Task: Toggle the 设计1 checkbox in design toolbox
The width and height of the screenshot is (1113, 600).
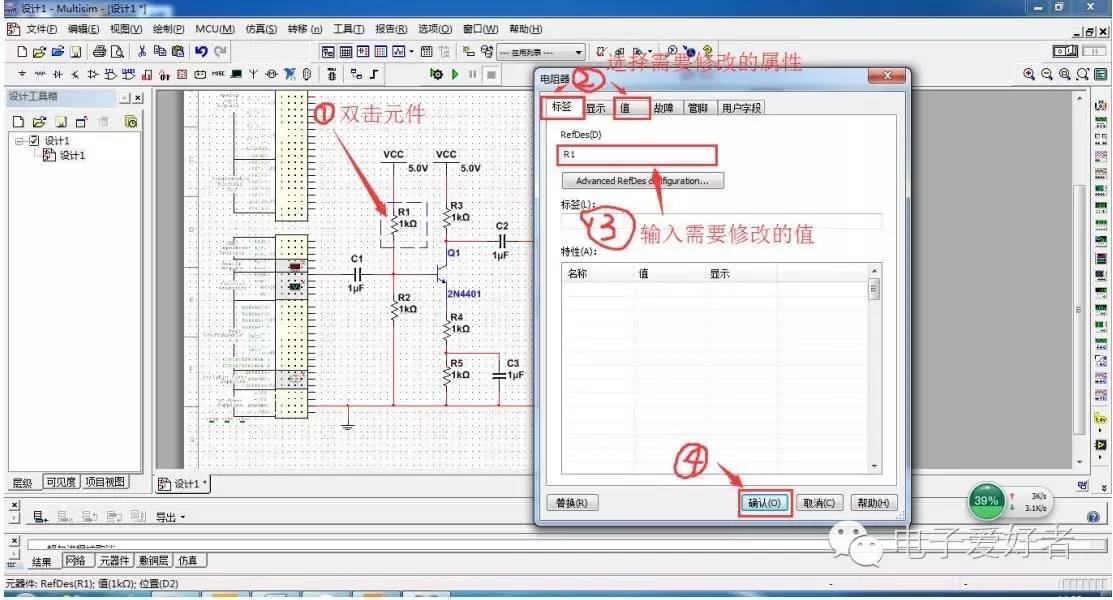Action: [x=33, y=141]
